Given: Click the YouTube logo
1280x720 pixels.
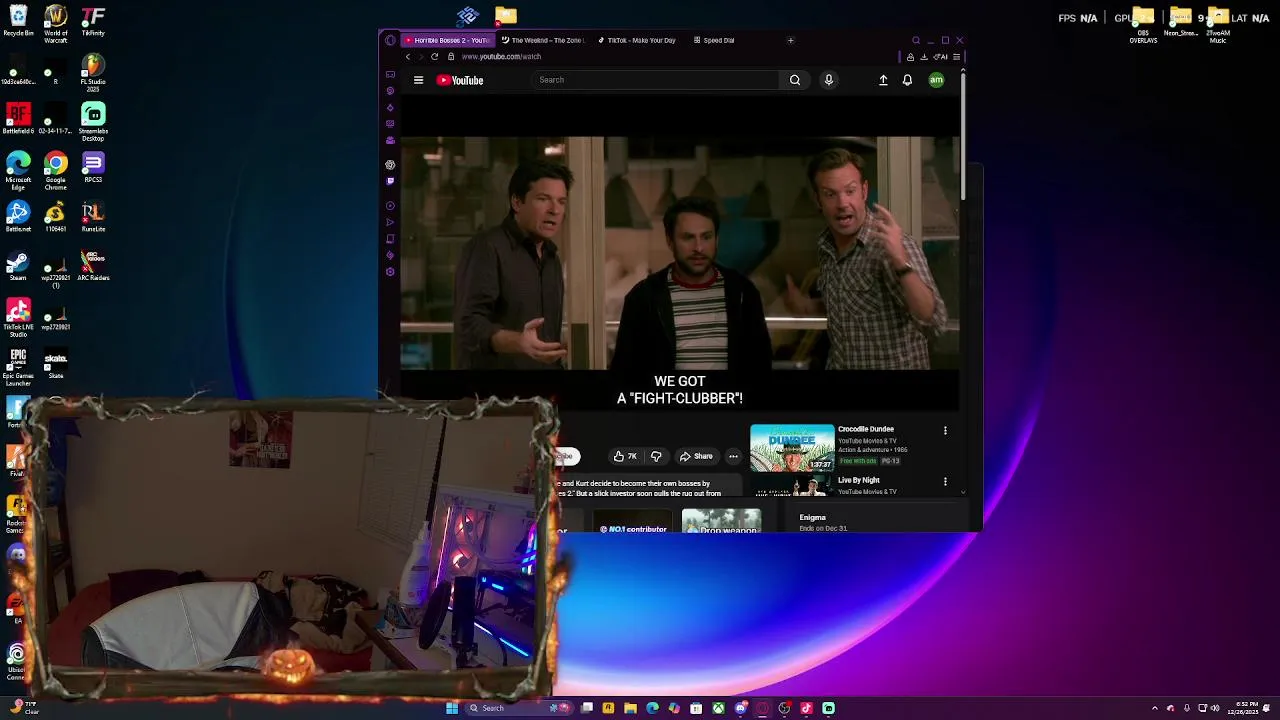Looking at the screenshot, I should 460,80.
